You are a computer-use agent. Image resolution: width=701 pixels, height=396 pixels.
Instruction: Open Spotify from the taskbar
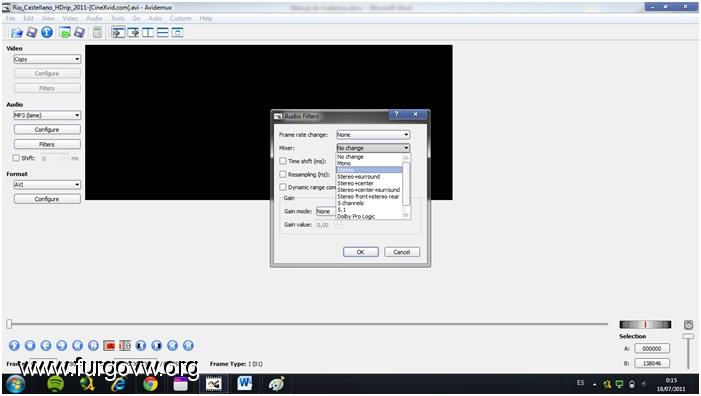[55, 384]
